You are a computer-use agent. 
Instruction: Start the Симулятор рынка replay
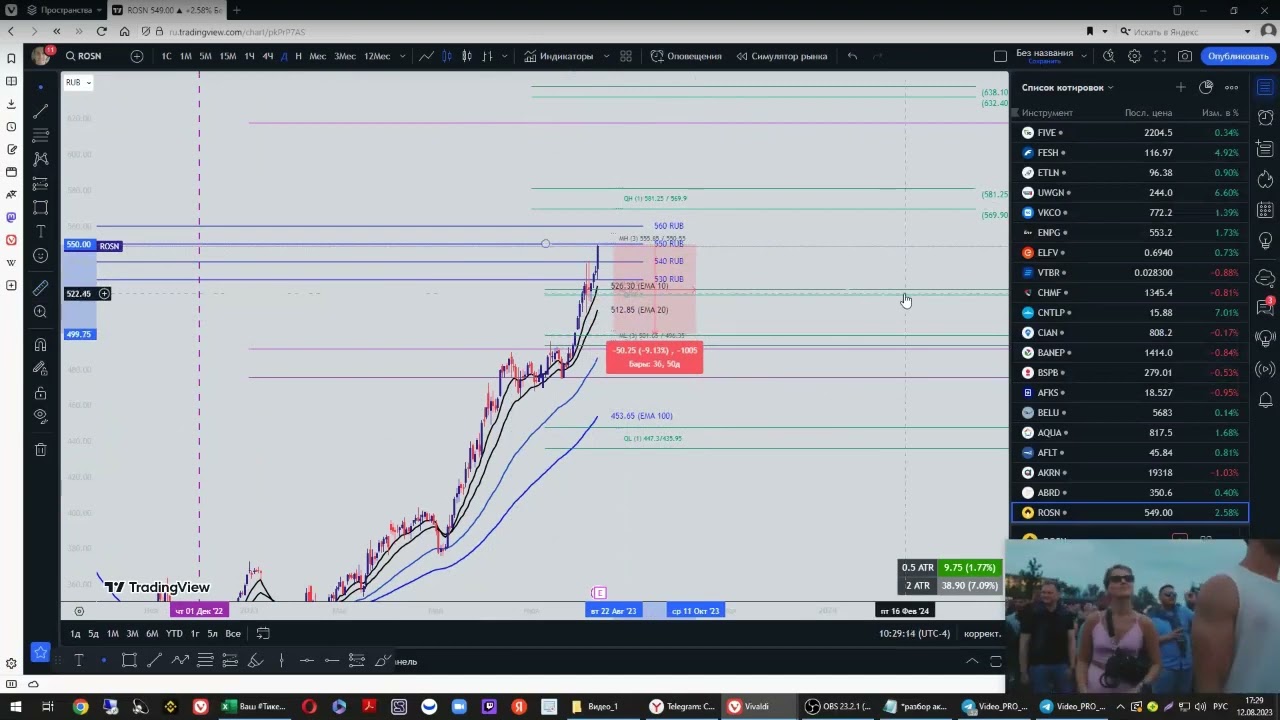point(782,56)
